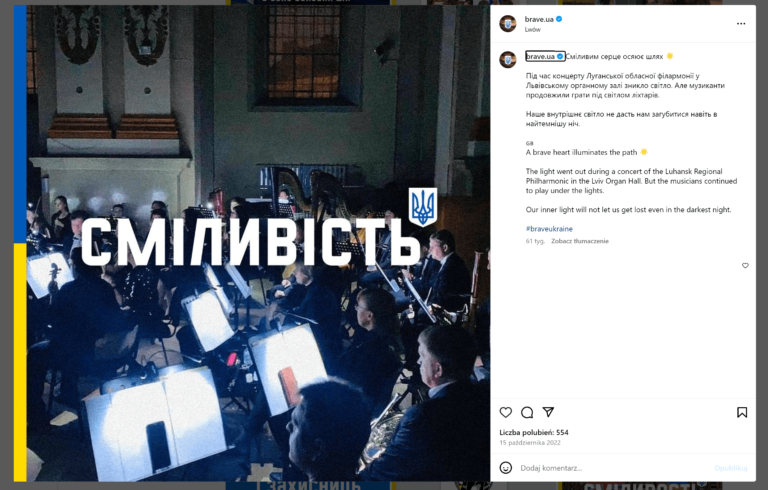Viewport: 768px width, 490px height.
Task: Click the brave.ua username in the caption
Action: (540, 56)
